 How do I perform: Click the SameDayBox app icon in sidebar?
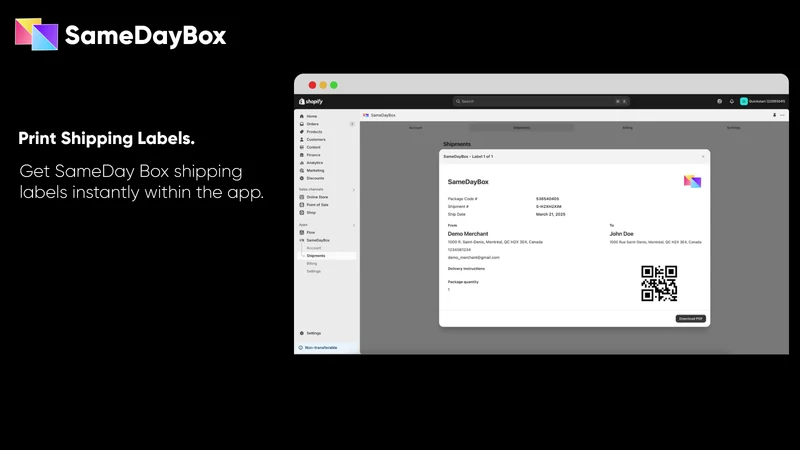point(302,240)
